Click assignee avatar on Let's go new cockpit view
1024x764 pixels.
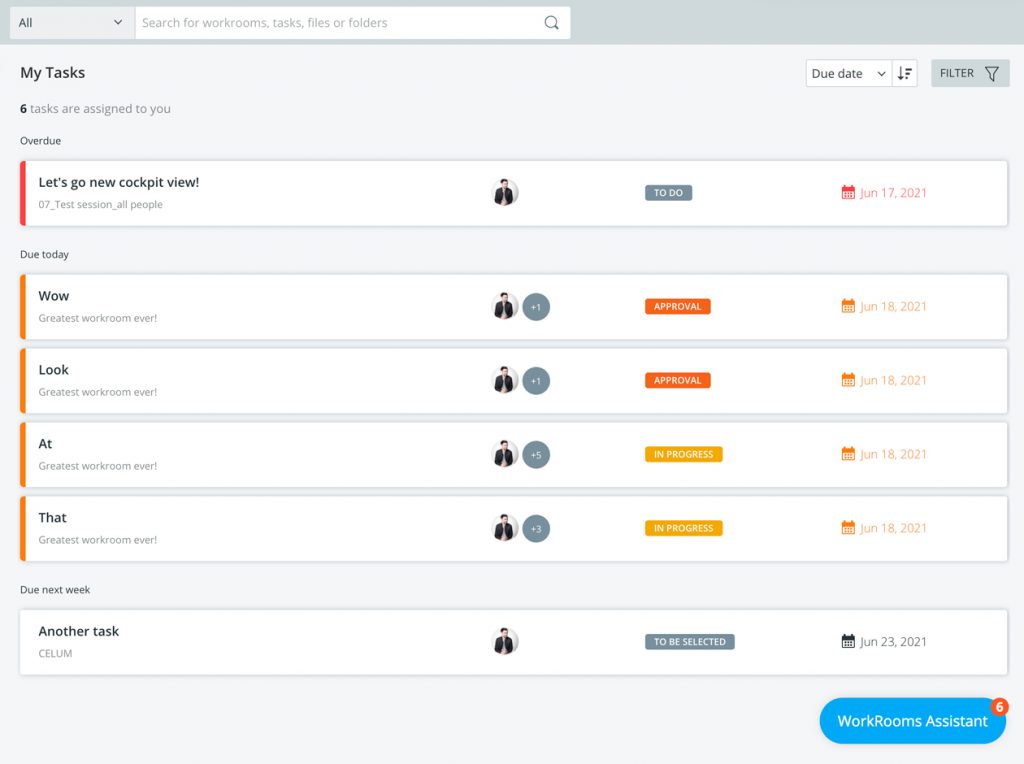click(x=505, y=193)
